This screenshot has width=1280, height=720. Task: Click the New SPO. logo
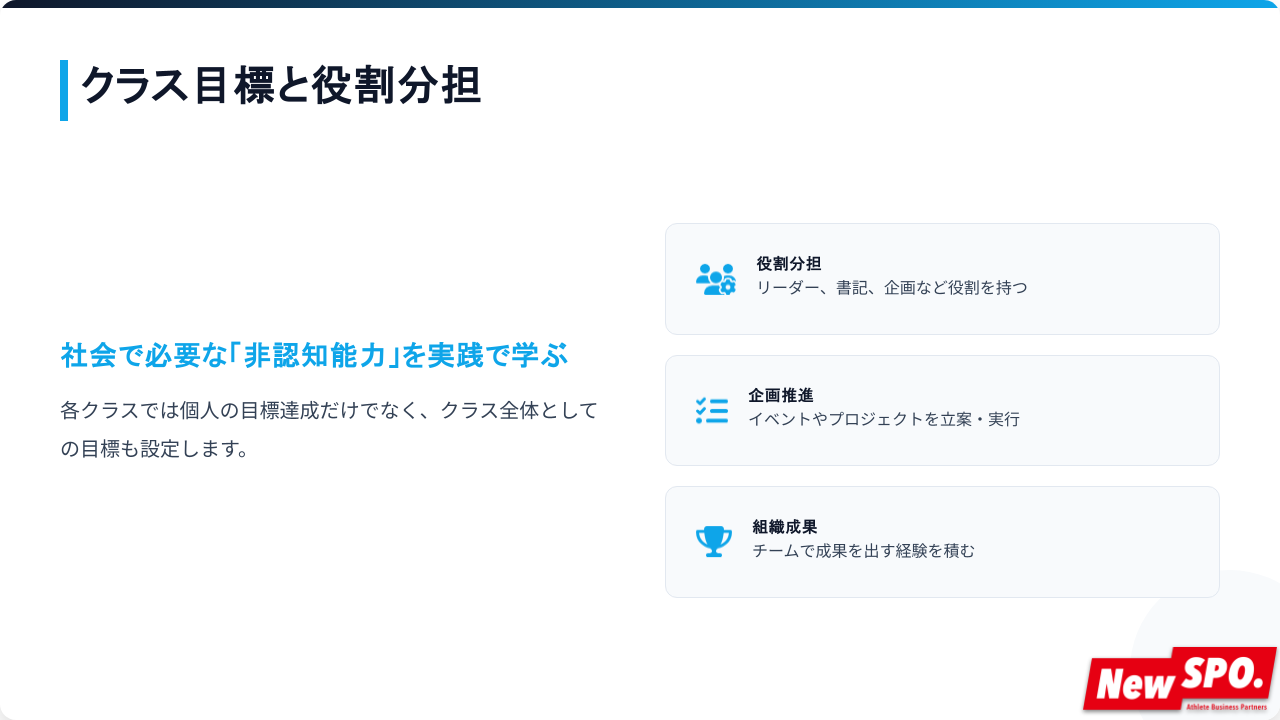[1180, 680]
